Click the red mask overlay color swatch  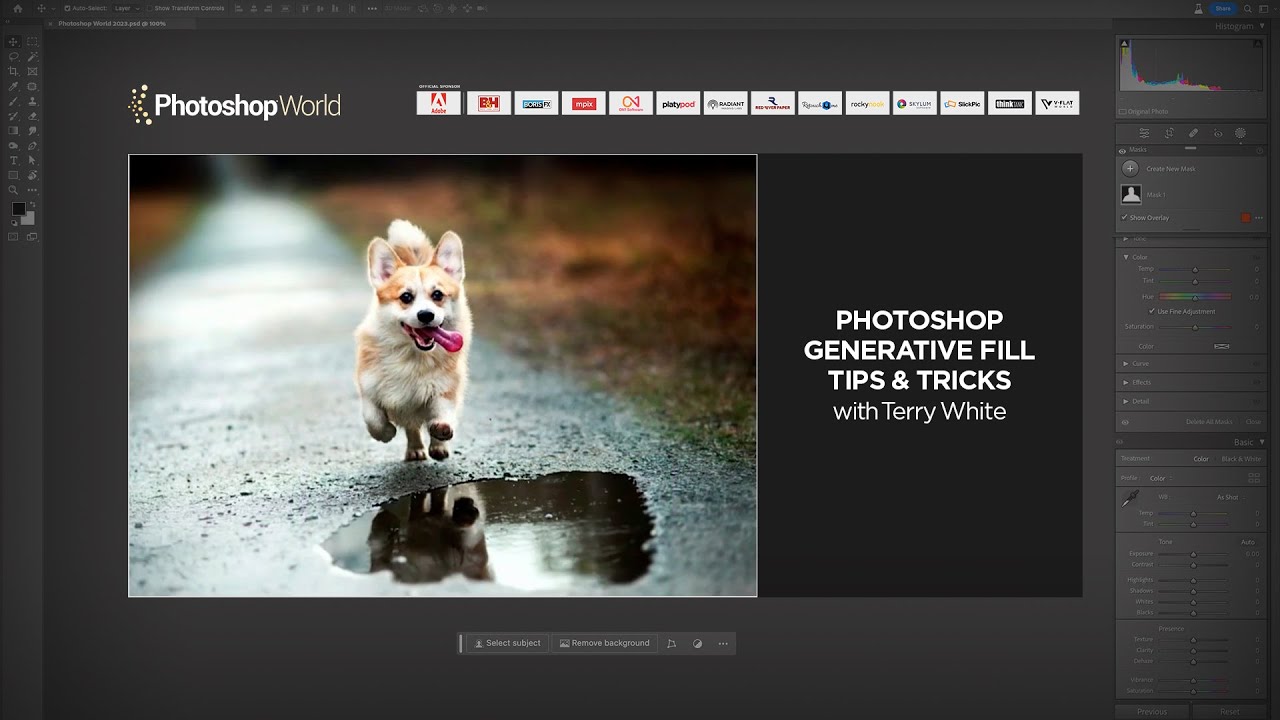1245,217
